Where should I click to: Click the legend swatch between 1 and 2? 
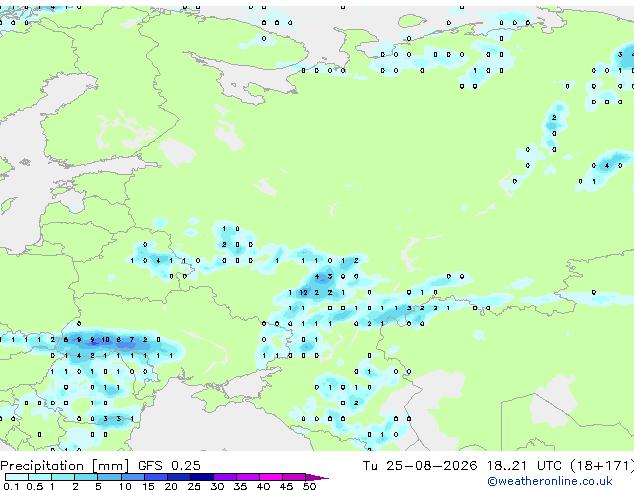point(63,477)
